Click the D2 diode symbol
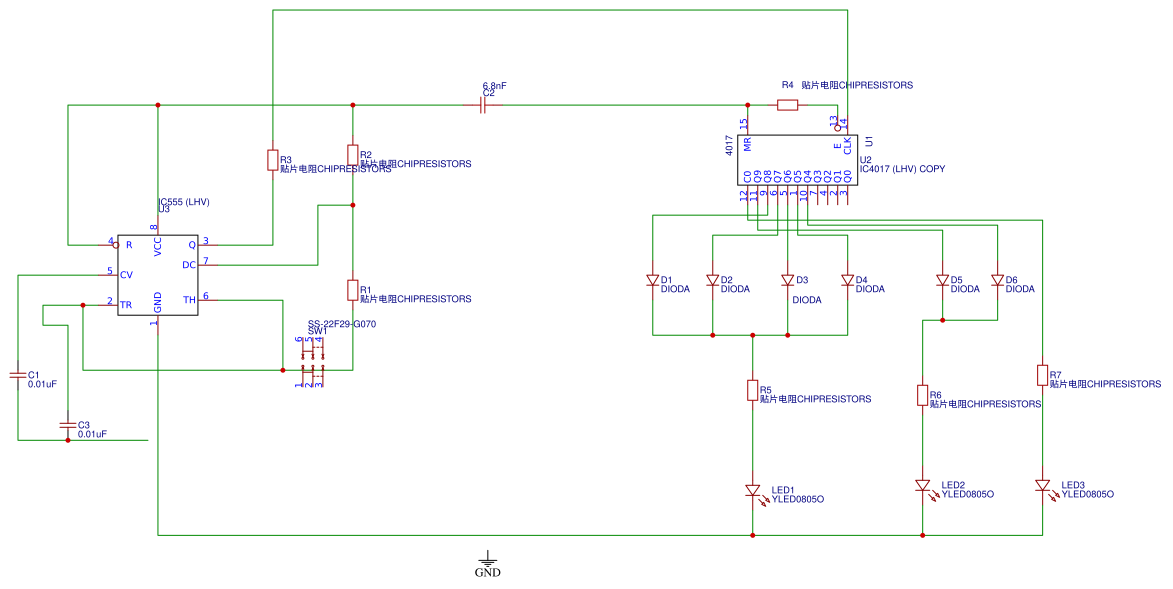This screenshot has width=1173, height=589. tap(712, 281)
